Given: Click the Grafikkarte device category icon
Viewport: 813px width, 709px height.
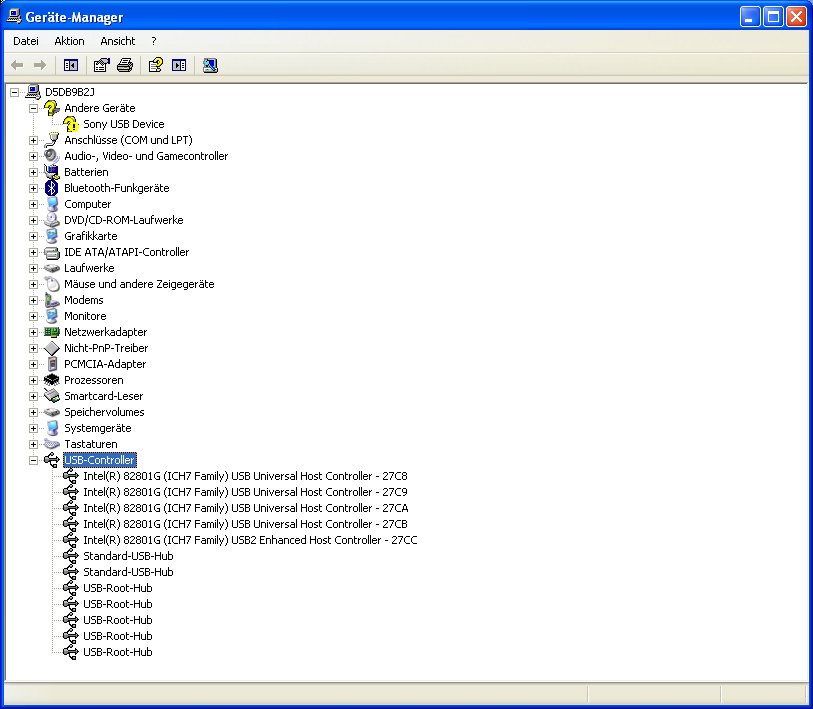Looking at the screenshot, I should tap(51, 236).
